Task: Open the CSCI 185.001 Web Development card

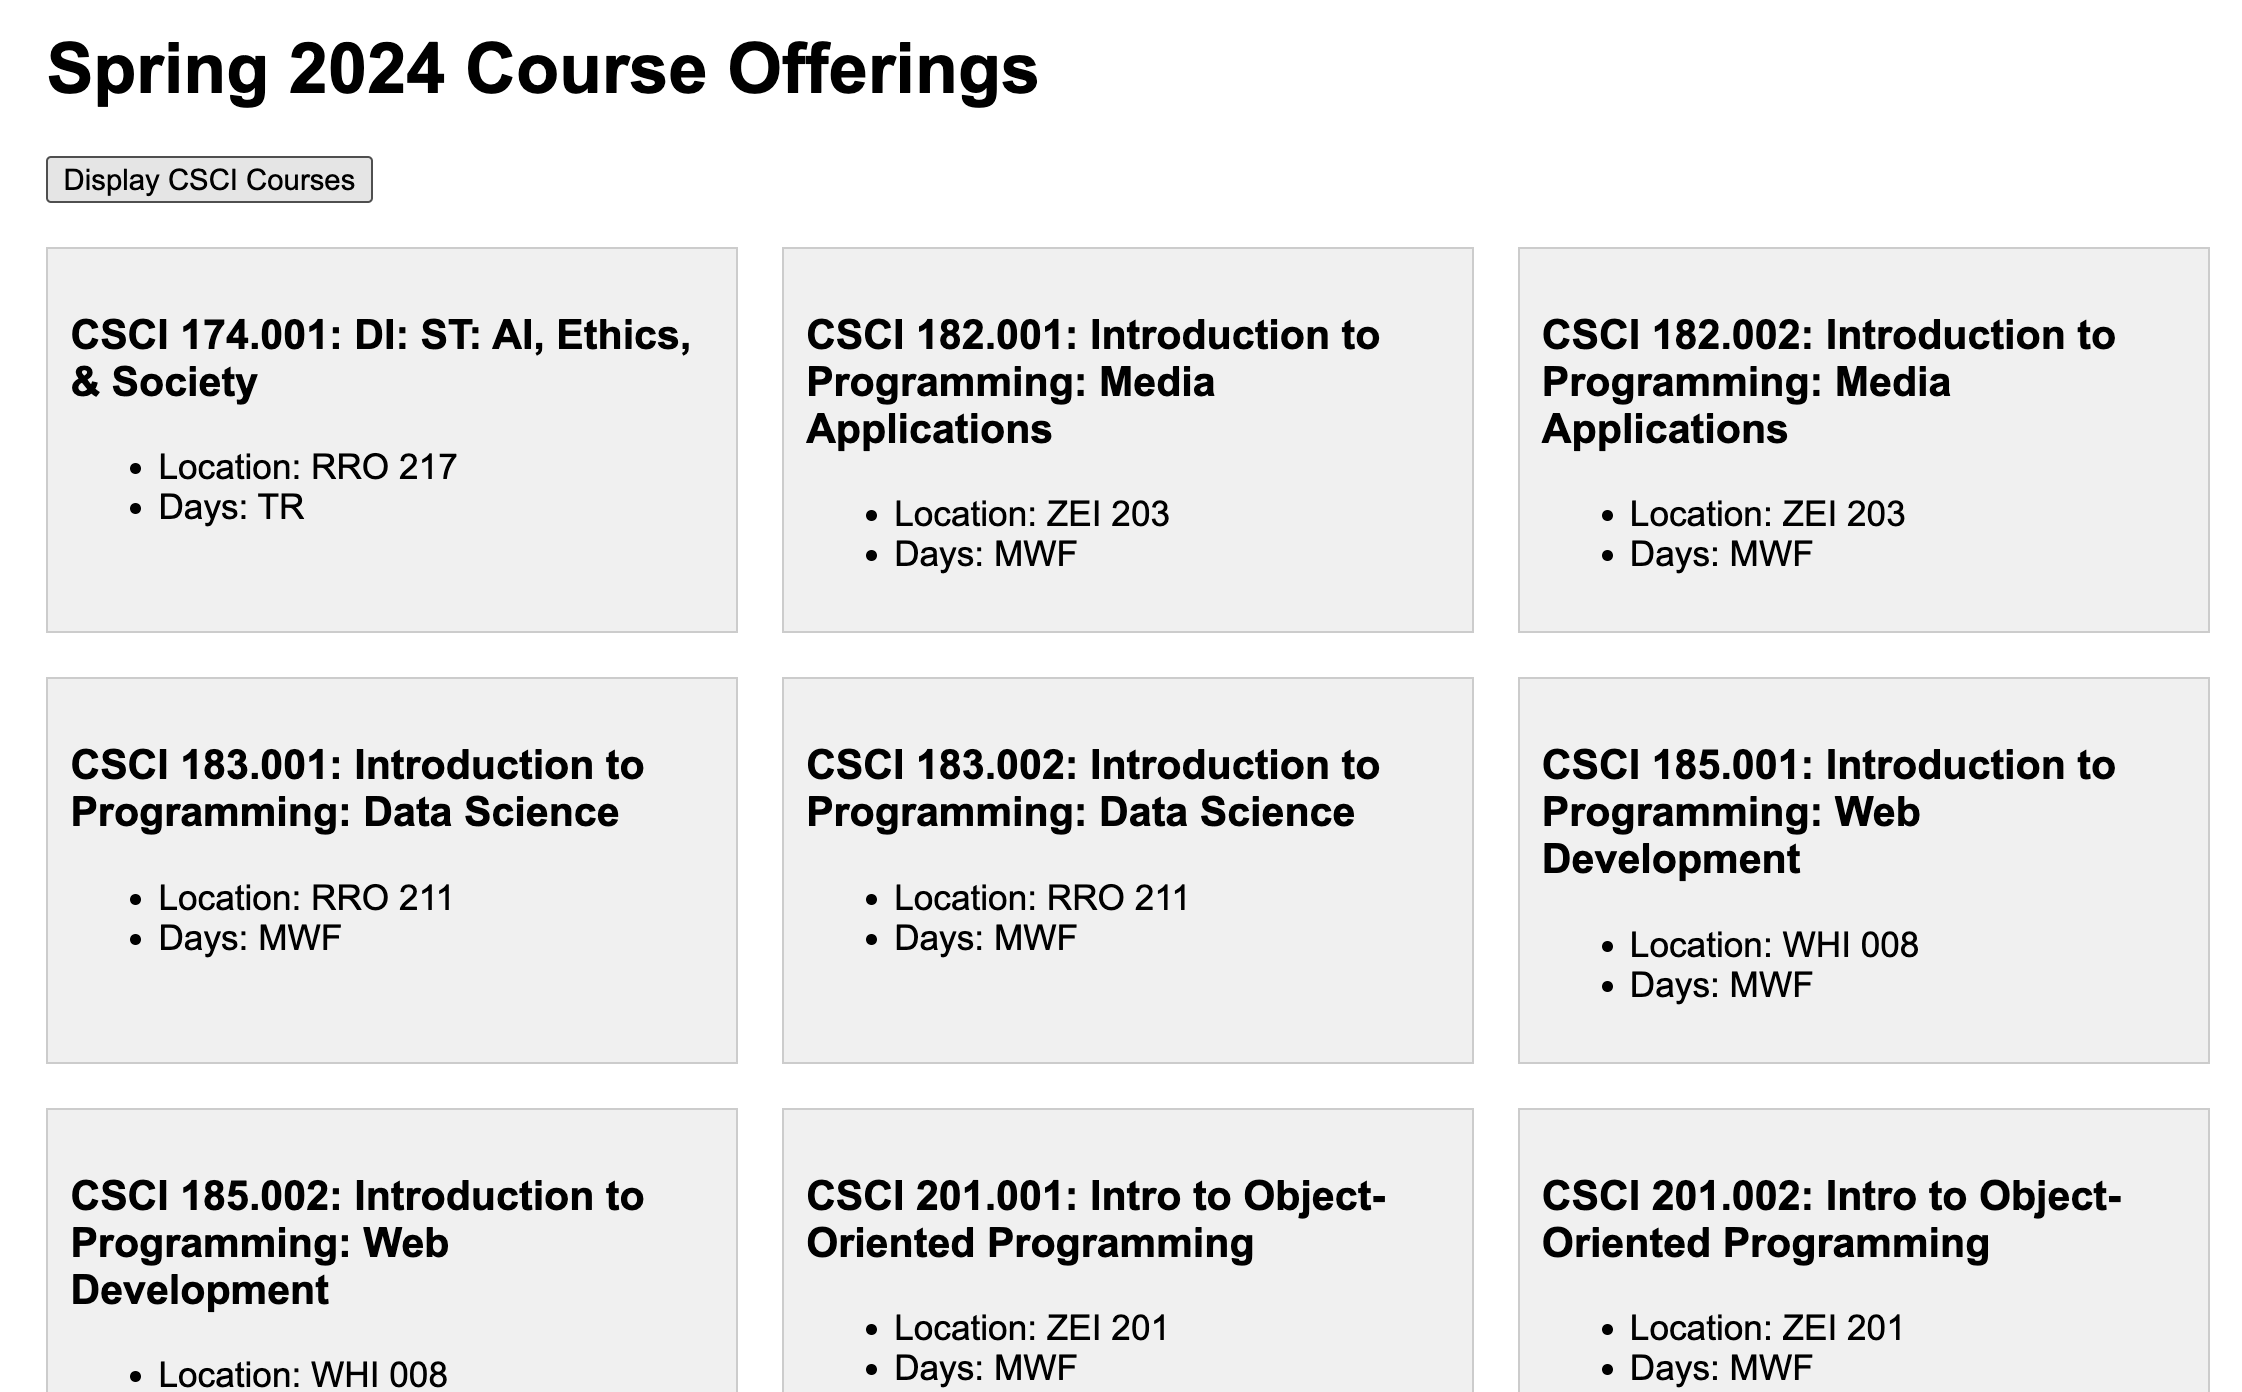Action: coord(1864,870)
